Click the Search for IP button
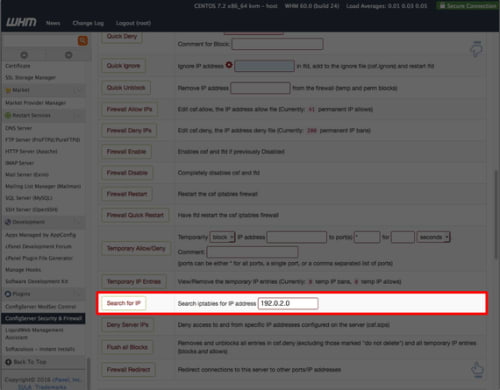The height and width of the screenshot is (390, 500). coord(124,303)
